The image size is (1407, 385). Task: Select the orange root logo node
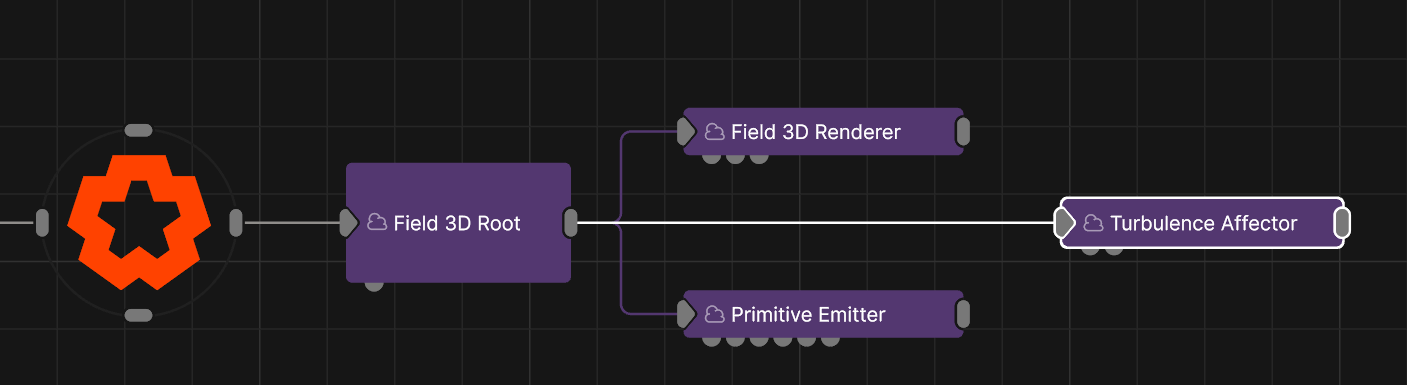tap(138, 222)
